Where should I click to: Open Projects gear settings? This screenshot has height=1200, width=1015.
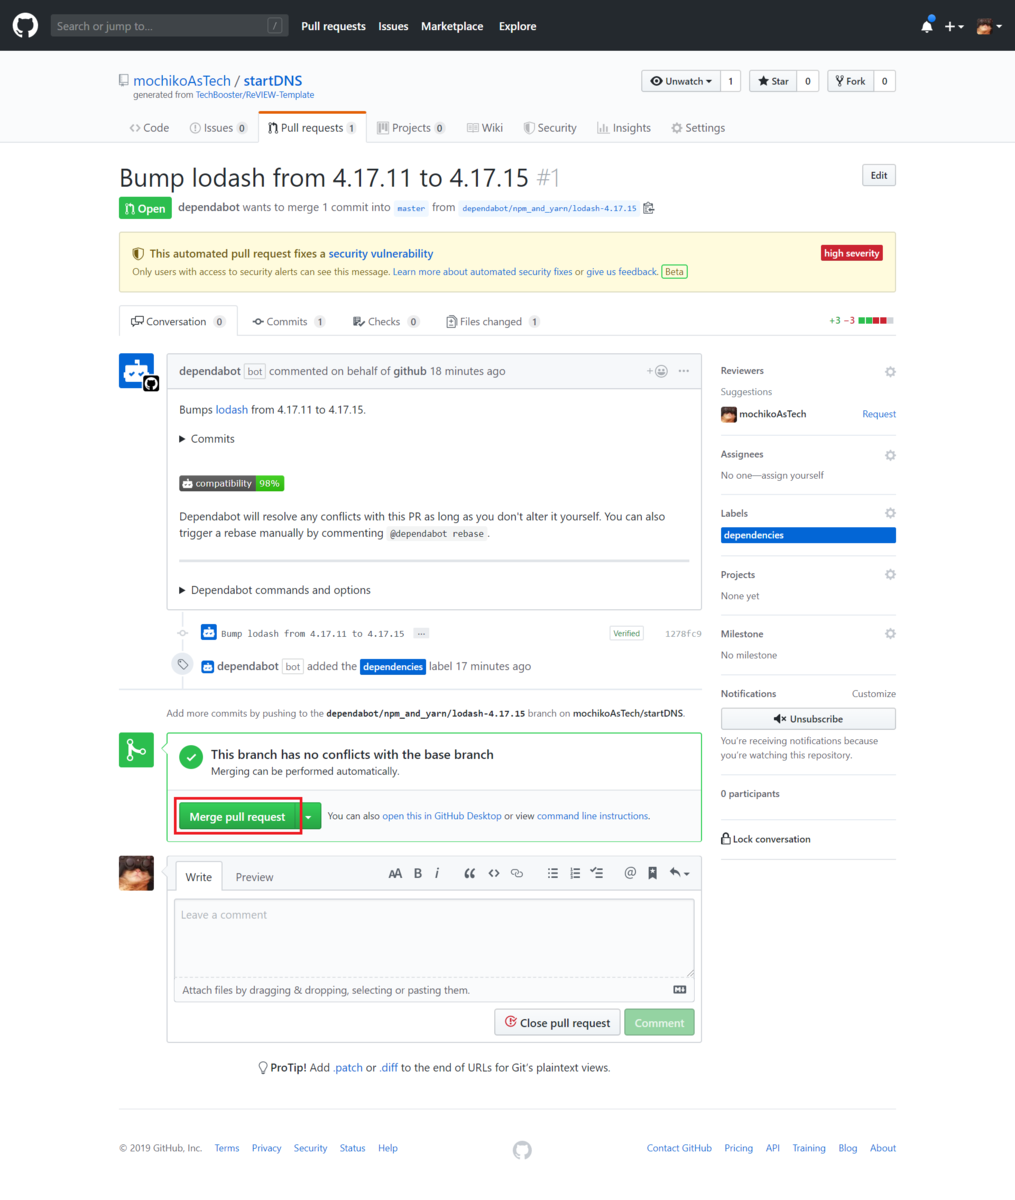890,575
